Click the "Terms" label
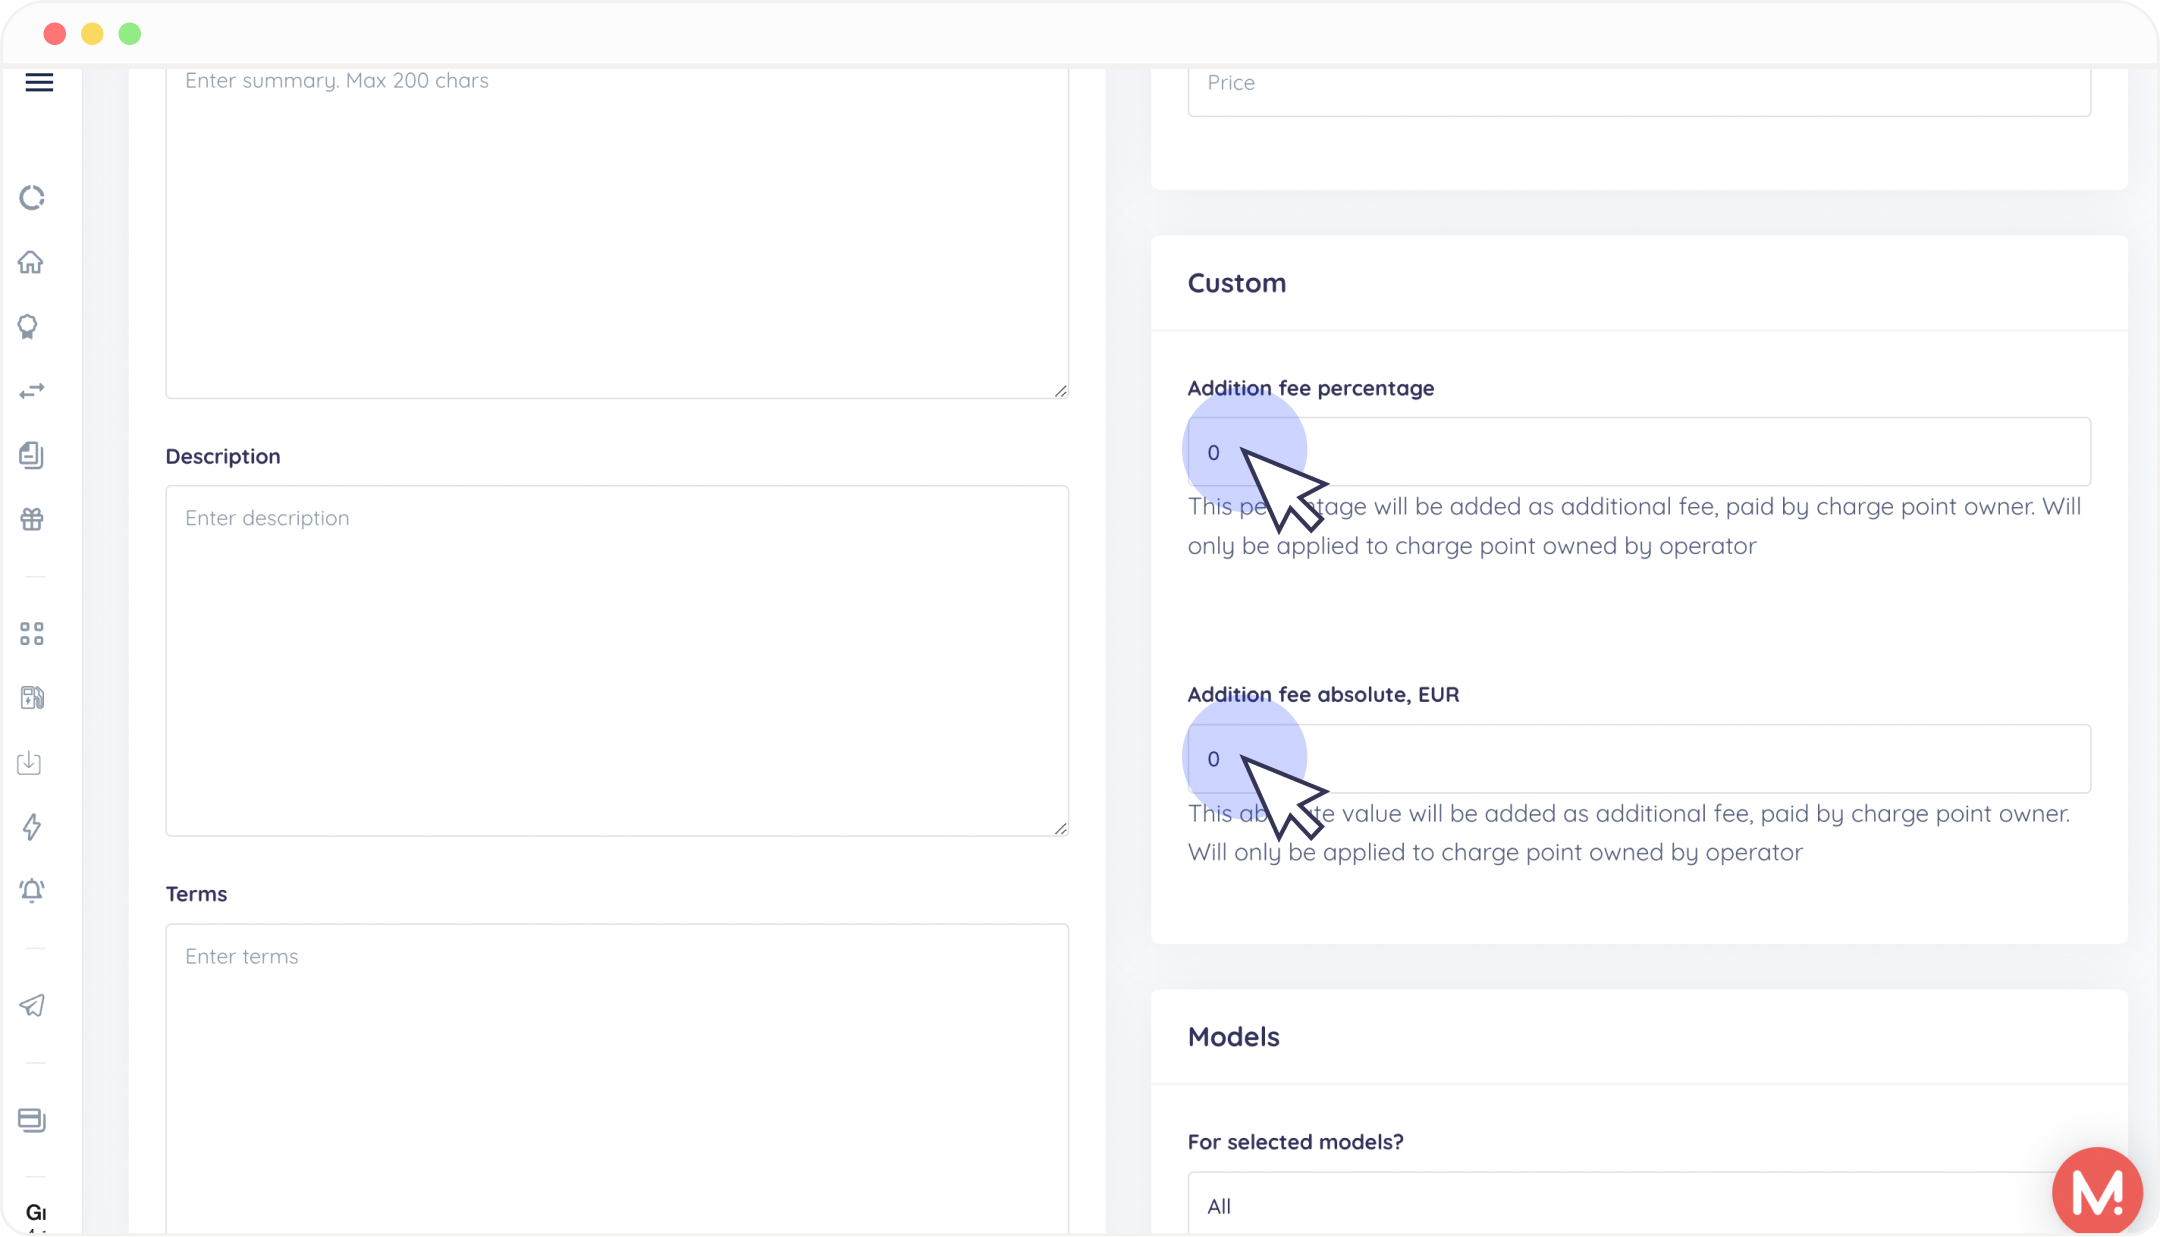This screenshot has width=2161, height=1237. 196,894
